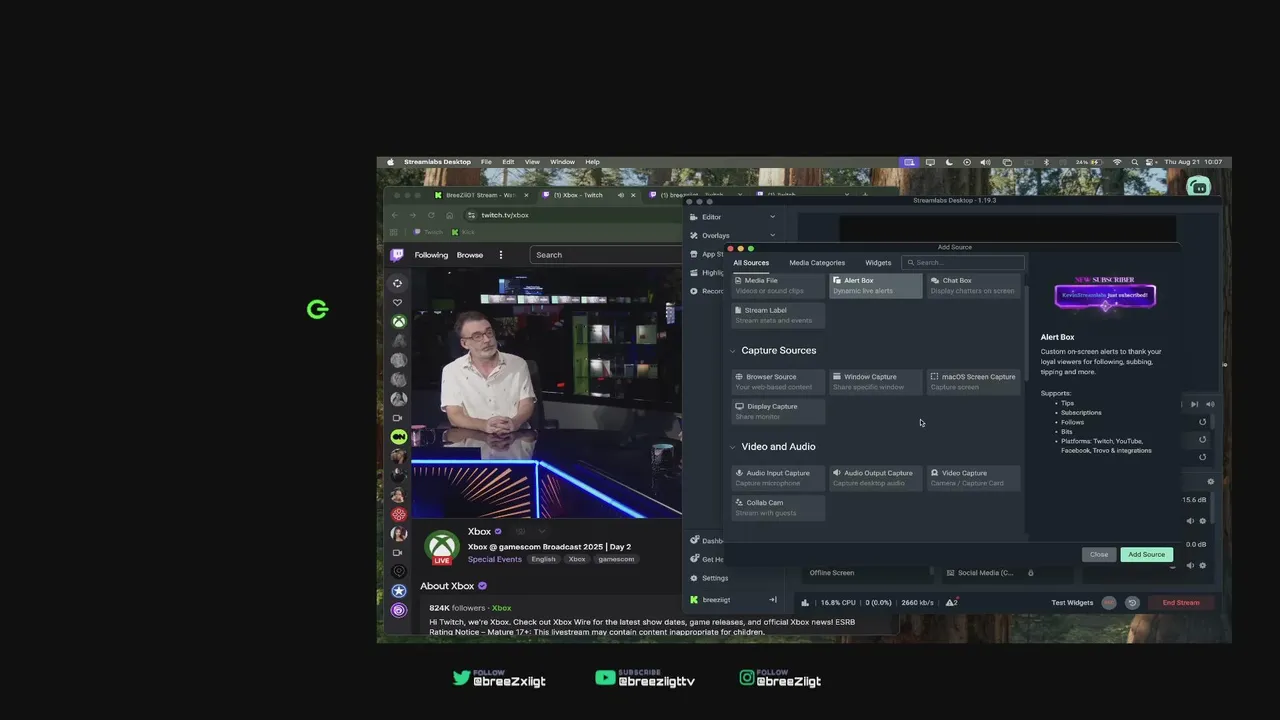Click the replay buffer icon beside REC
This screenshot has width=1280, height=720.
coord(1132,603)
